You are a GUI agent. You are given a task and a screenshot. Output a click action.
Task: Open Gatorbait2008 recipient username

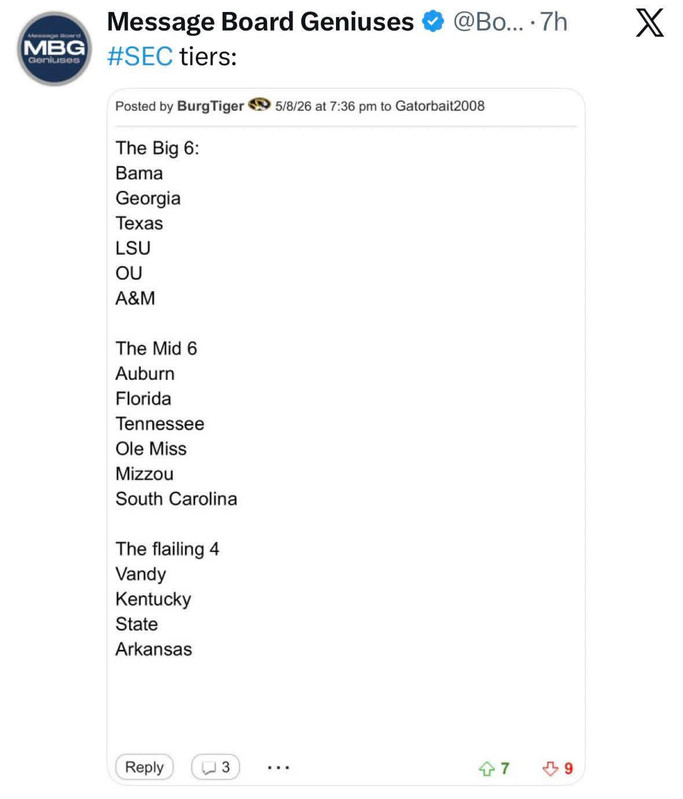[x=440, y=106]
